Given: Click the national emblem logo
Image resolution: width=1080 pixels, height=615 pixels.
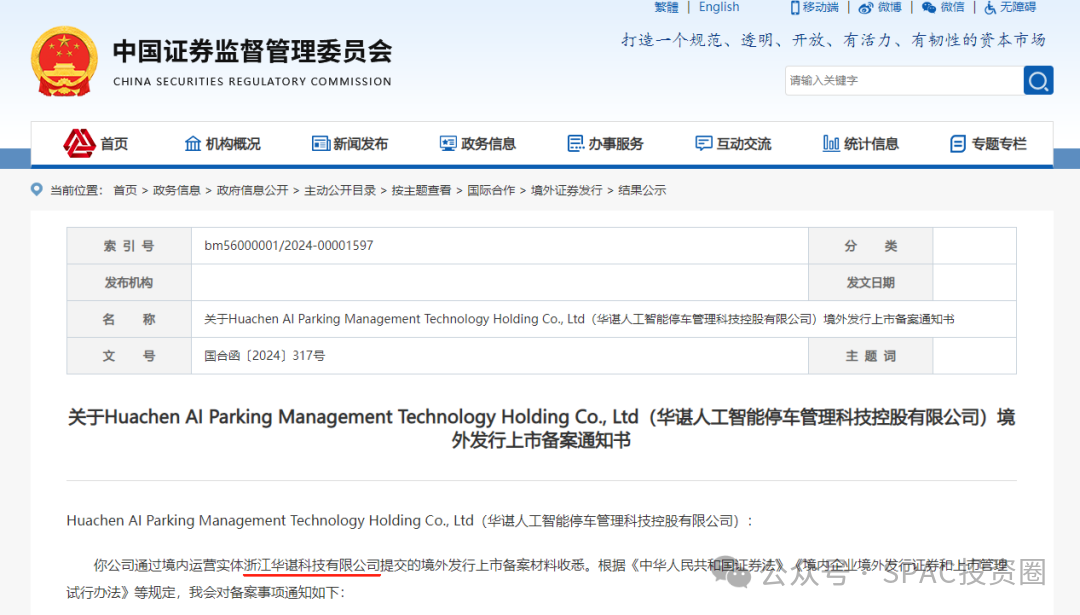Looking at the screenshot, I should (x=64, y=61).
